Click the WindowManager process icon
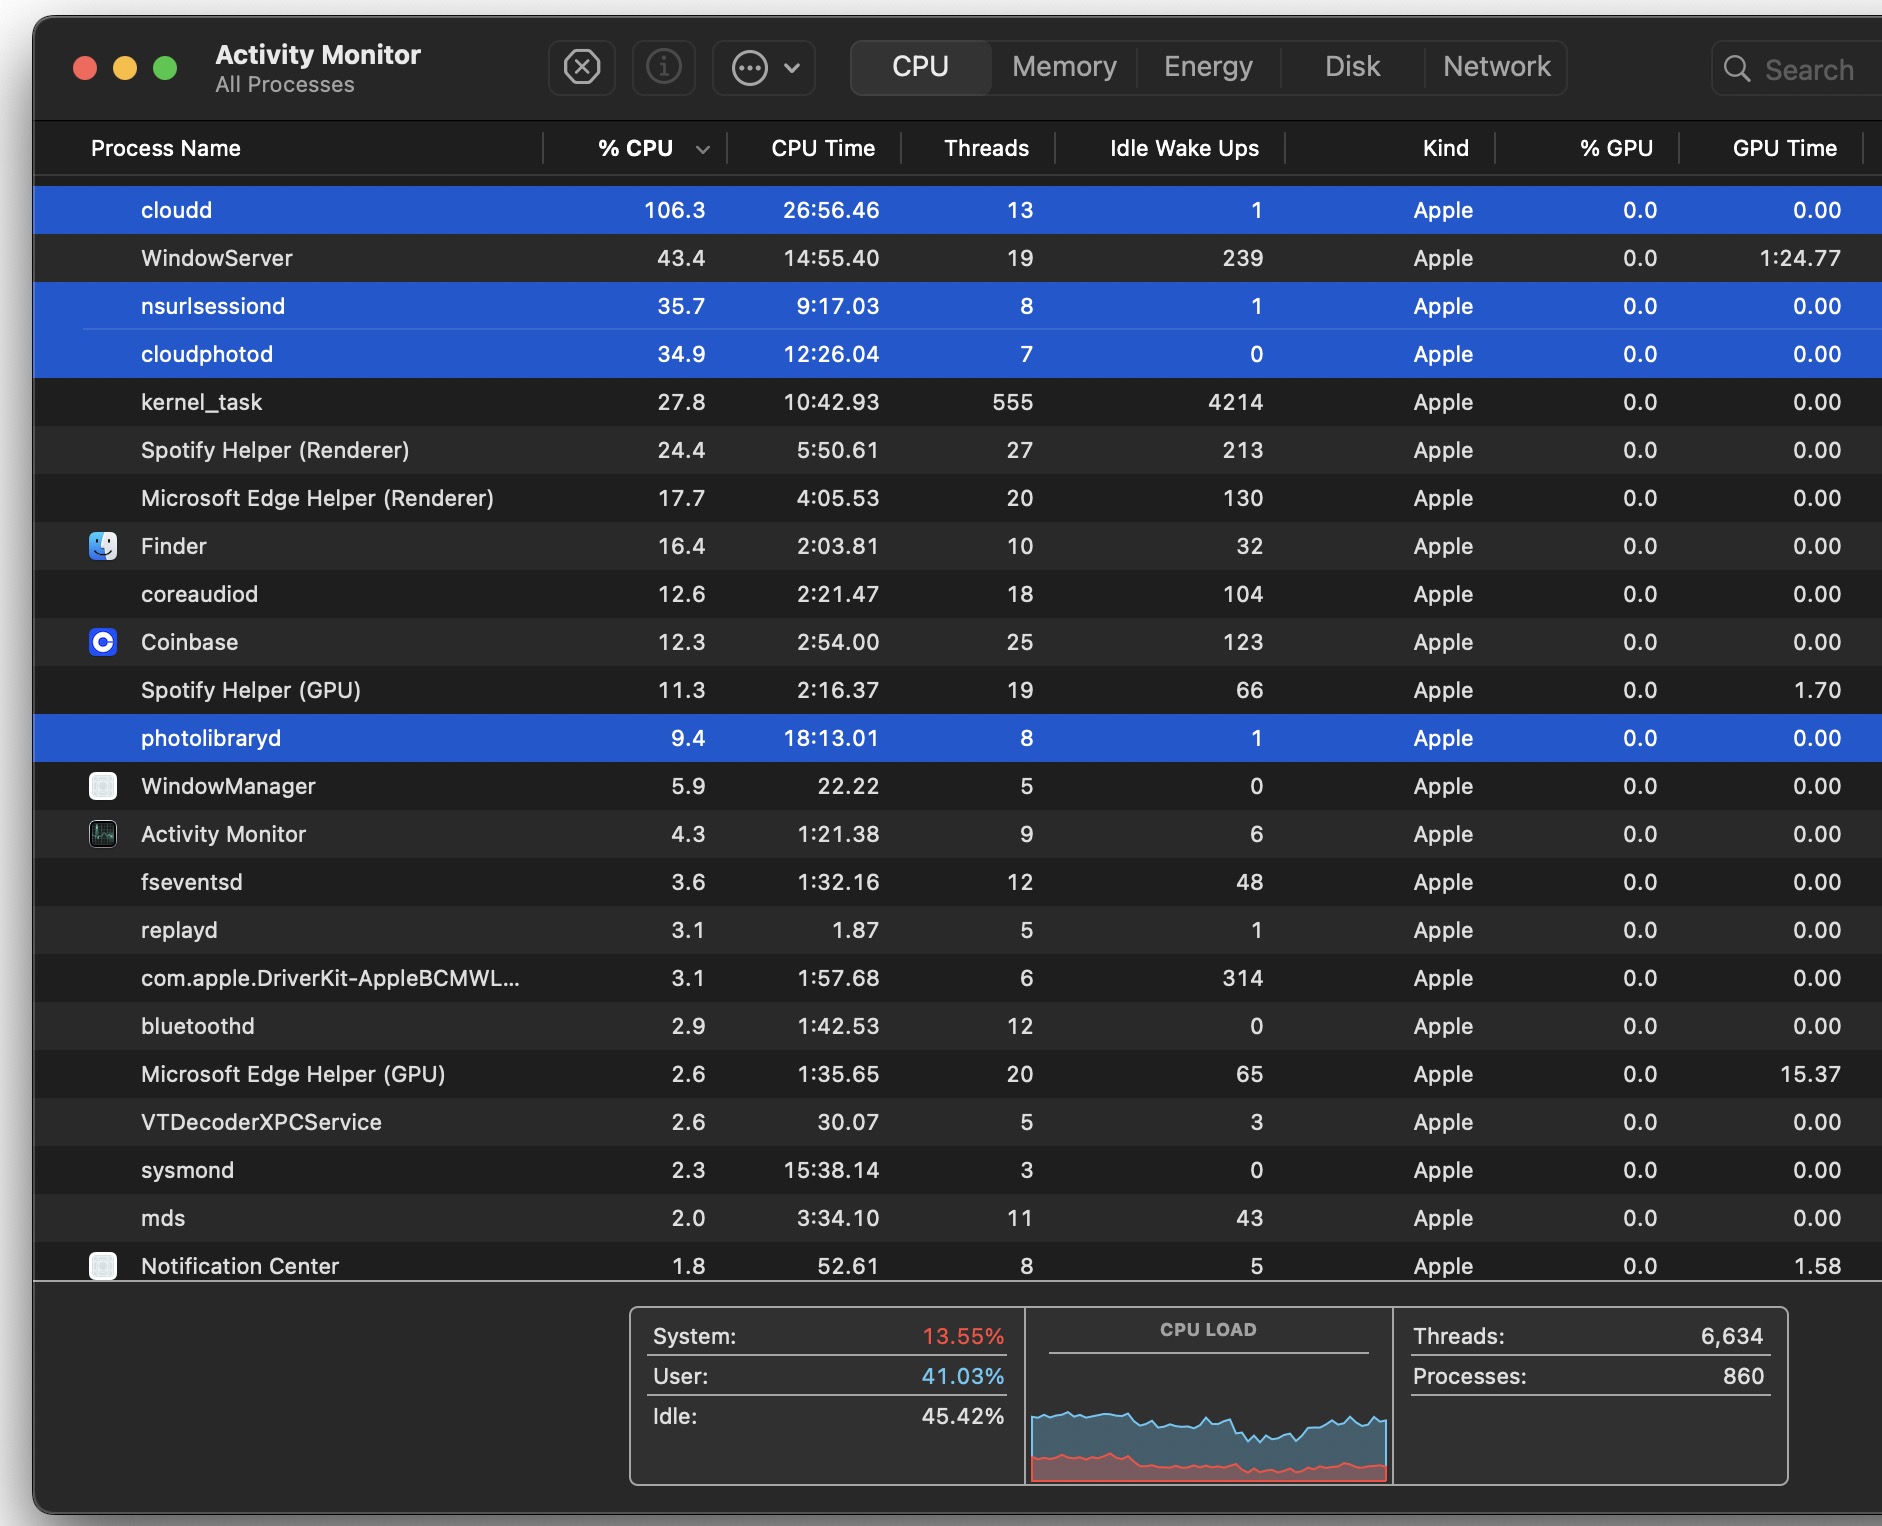Screen dimensions: 1882x1526 click(103, 786)
